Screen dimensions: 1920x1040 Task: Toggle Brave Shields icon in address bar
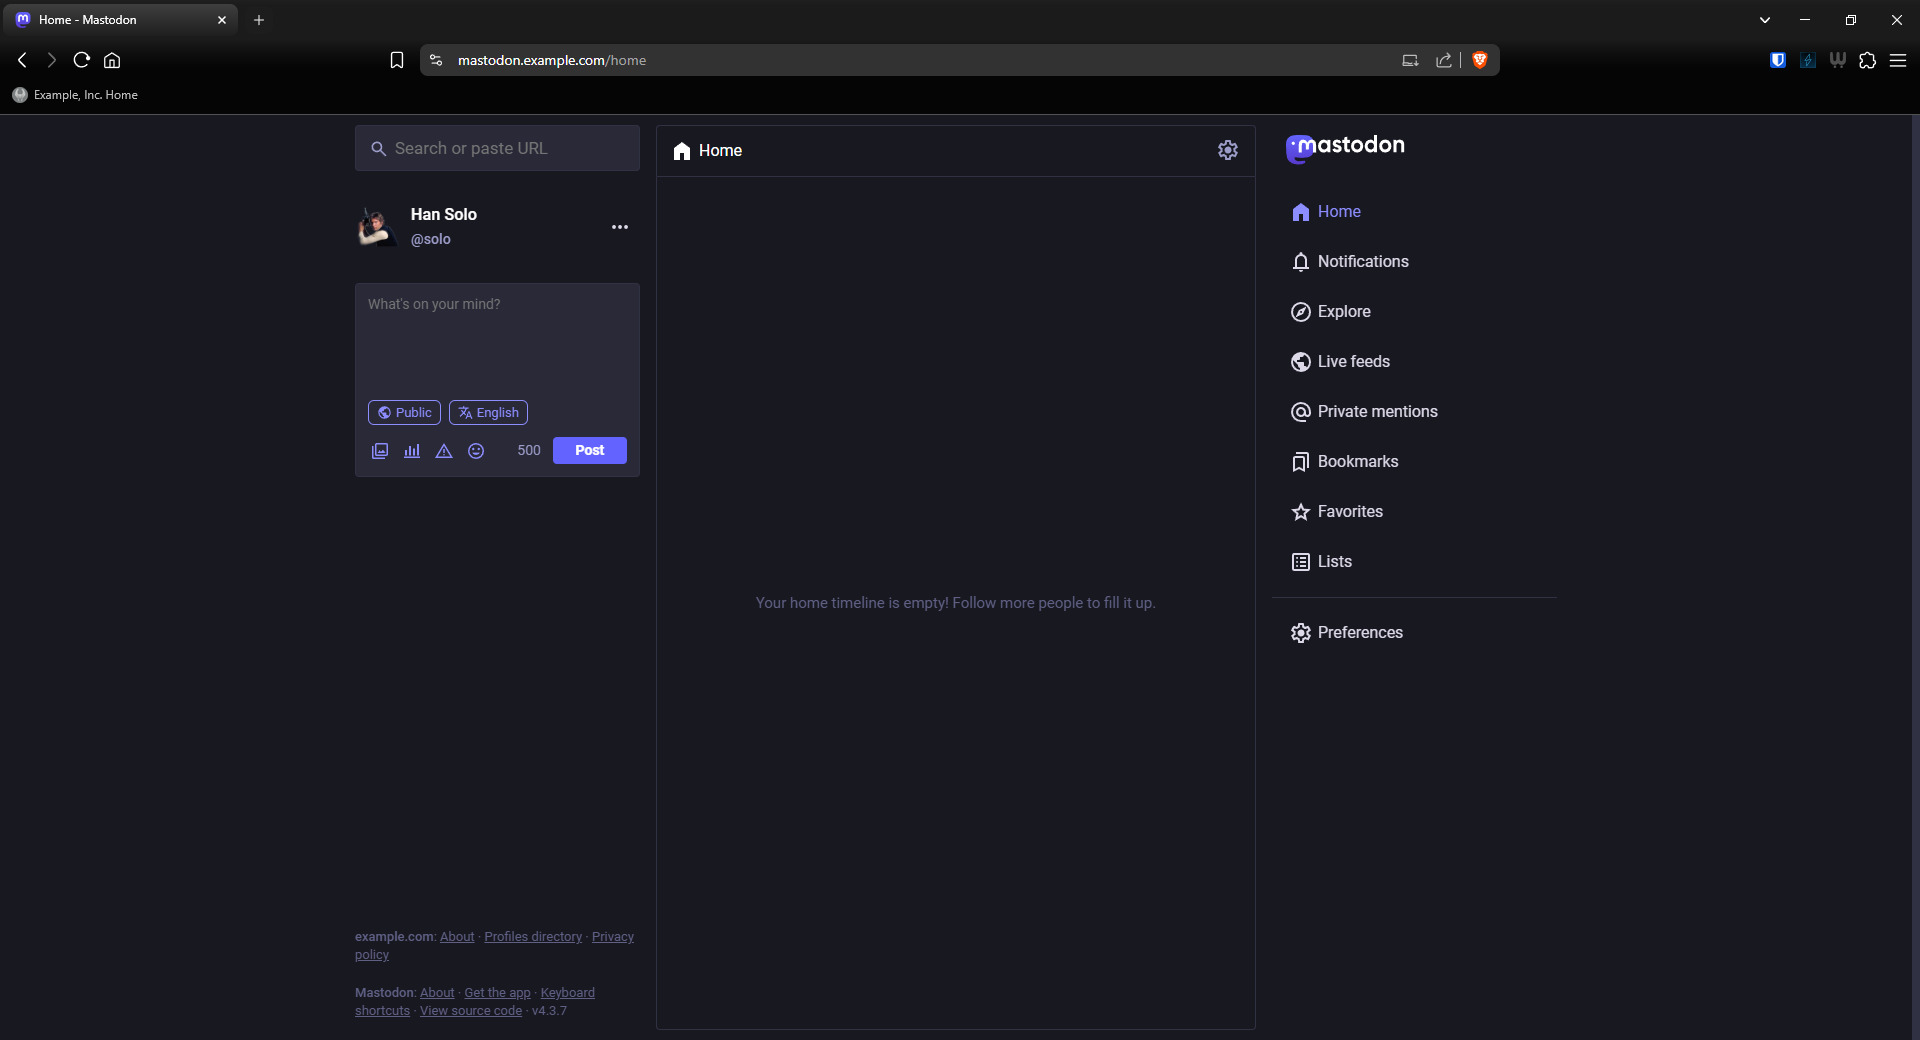click(1480, 60)
